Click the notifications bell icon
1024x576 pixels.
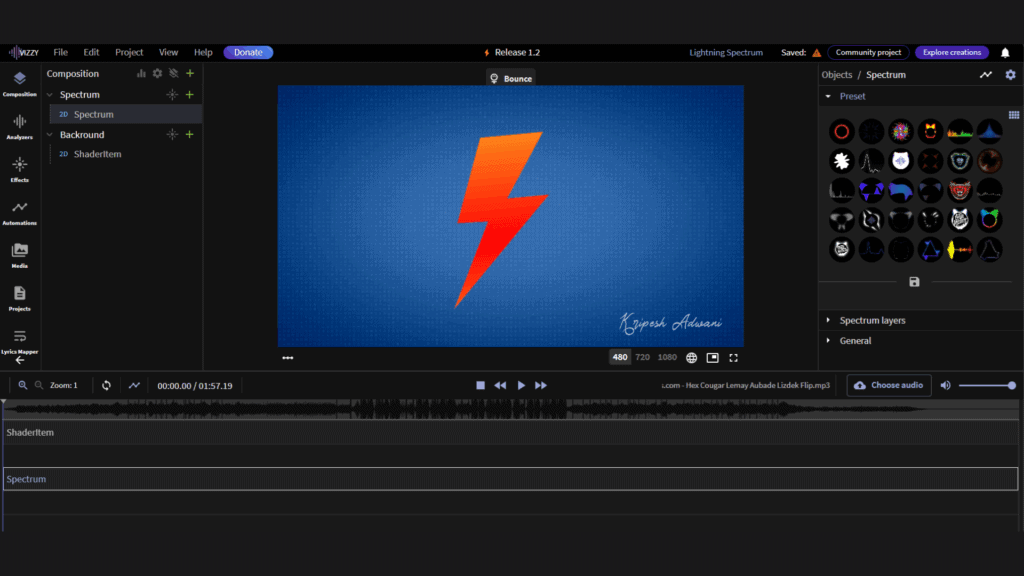point(1005,53)
